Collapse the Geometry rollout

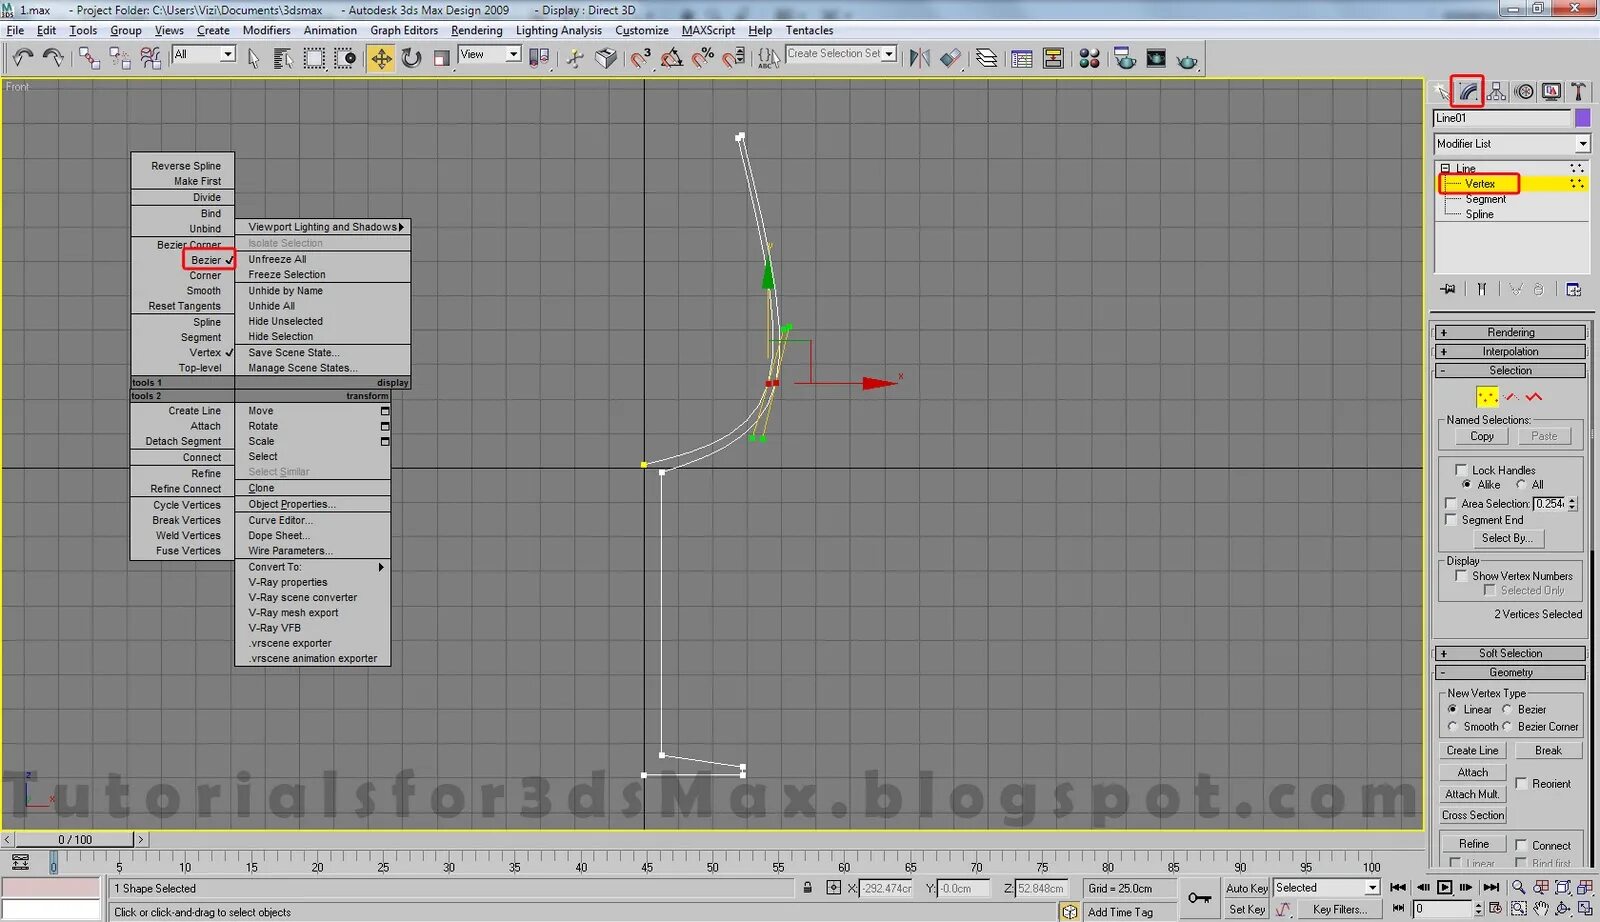tap(1510, 672)
